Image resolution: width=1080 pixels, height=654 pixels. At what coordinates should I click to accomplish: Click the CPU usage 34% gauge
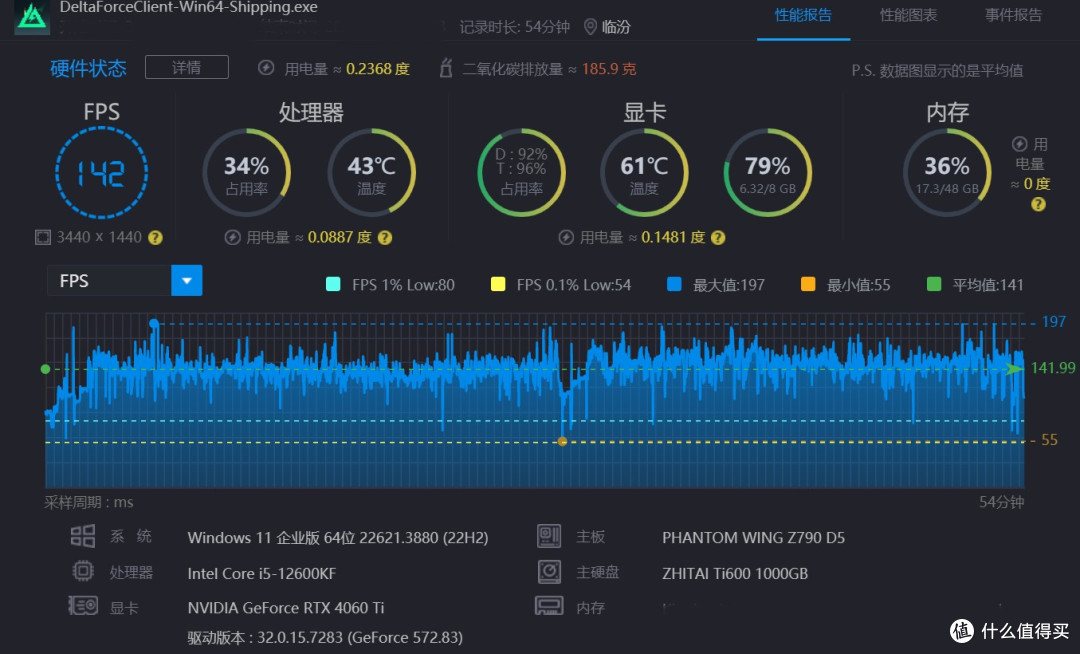[x=247, y=172]
